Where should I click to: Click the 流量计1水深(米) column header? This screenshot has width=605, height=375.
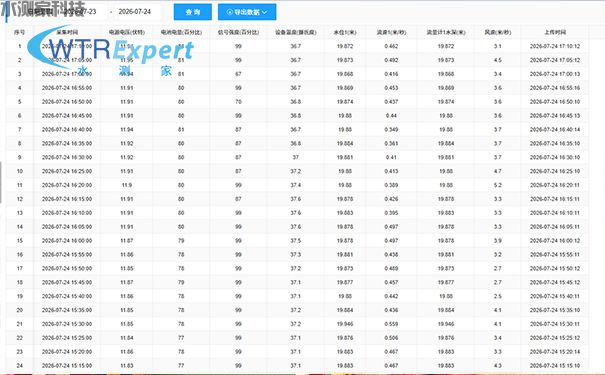click(446, 32)
